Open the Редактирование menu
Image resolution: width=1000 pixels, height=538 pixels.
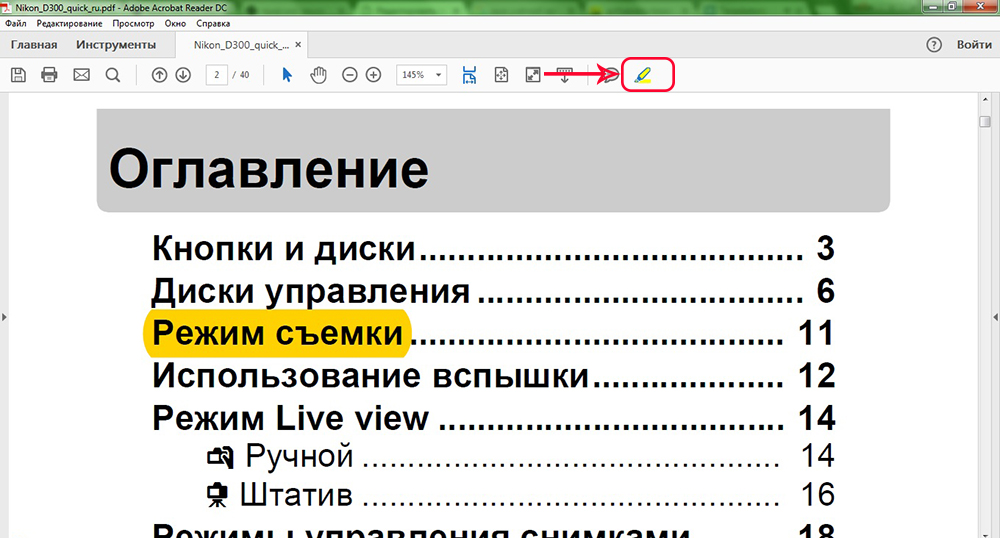click(69, 23)
